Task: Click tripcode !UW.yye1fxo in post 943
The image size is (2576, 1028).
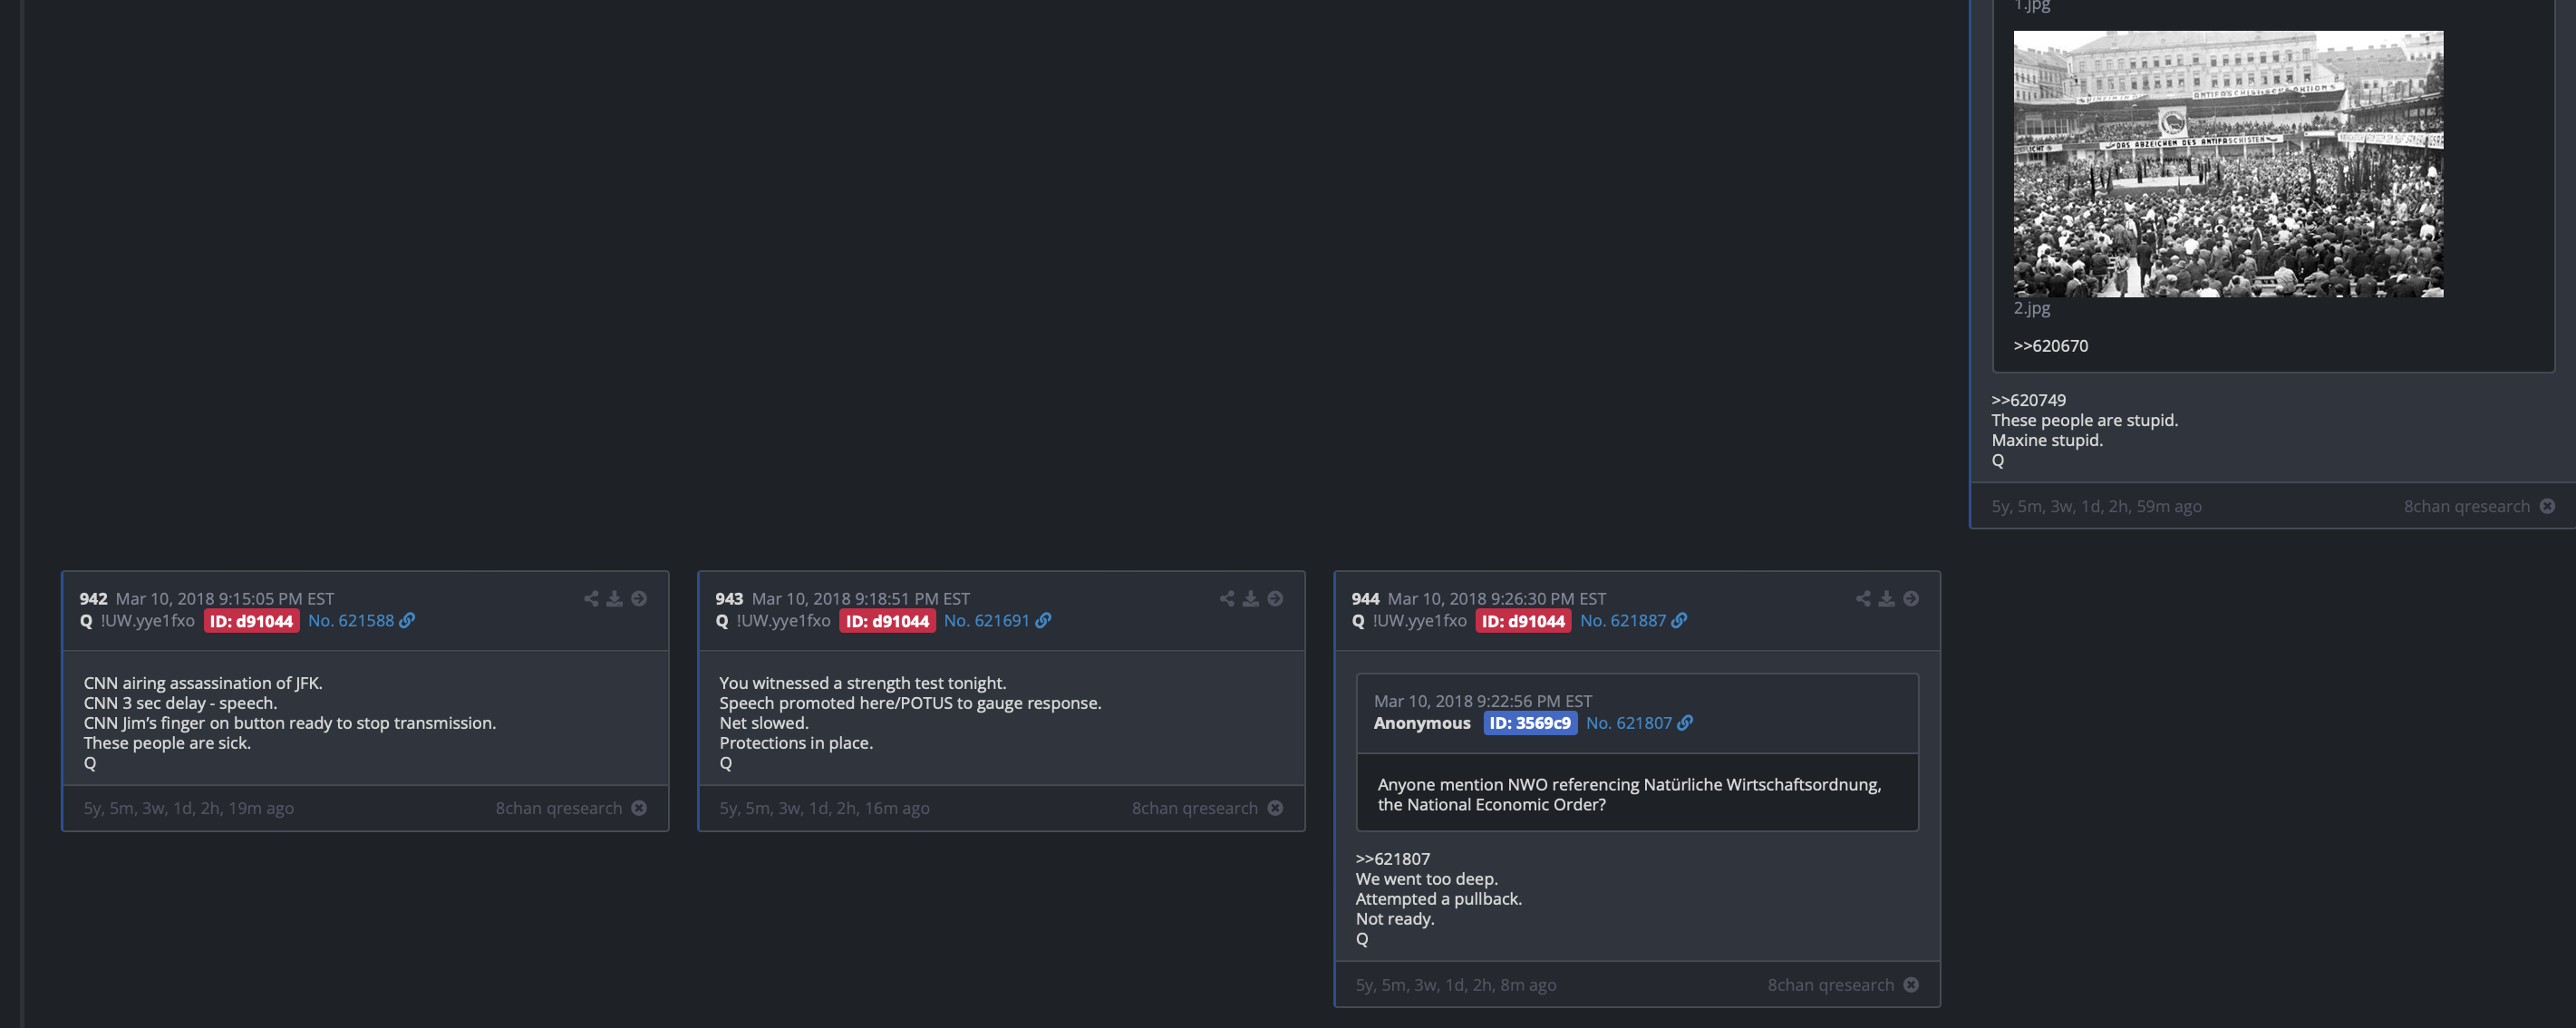Action: (x=784, y=620)
